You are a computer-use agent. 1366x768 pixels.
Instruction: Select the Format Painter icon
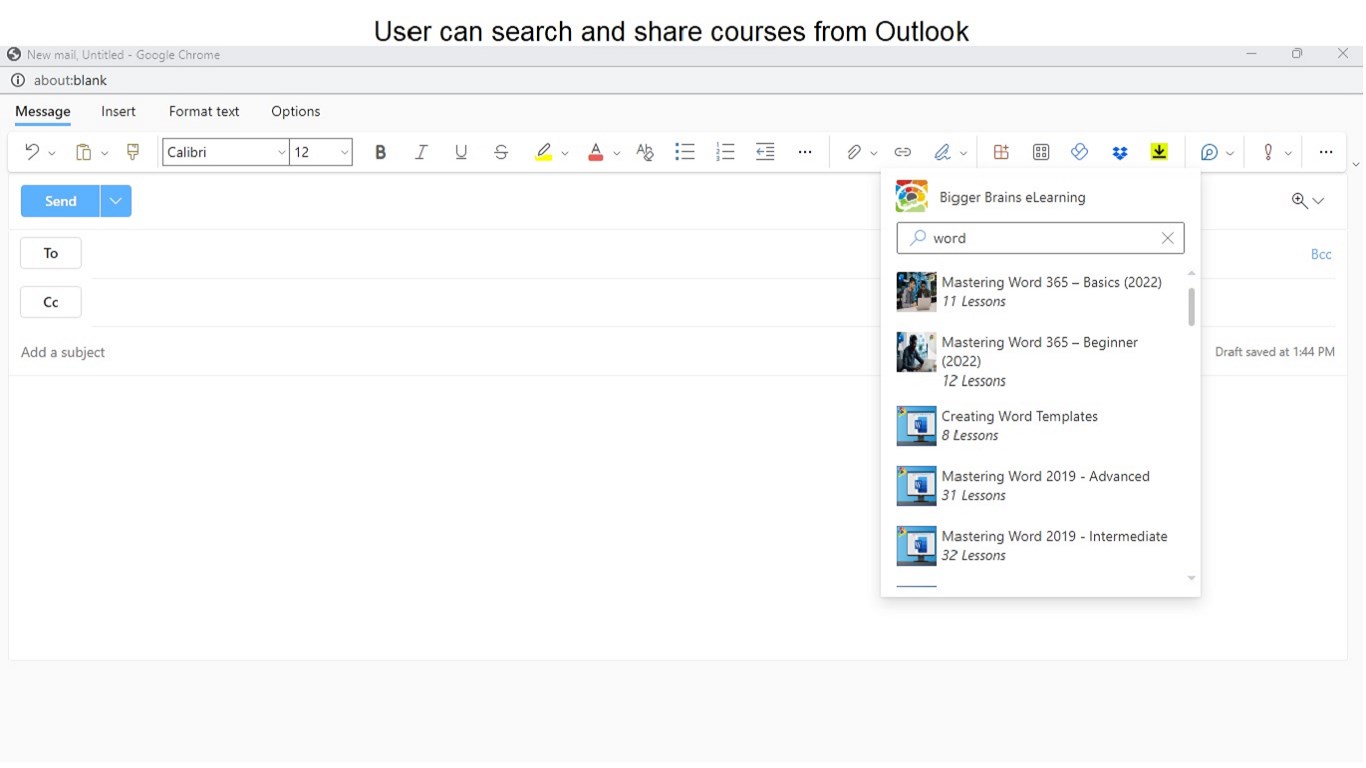132,152
